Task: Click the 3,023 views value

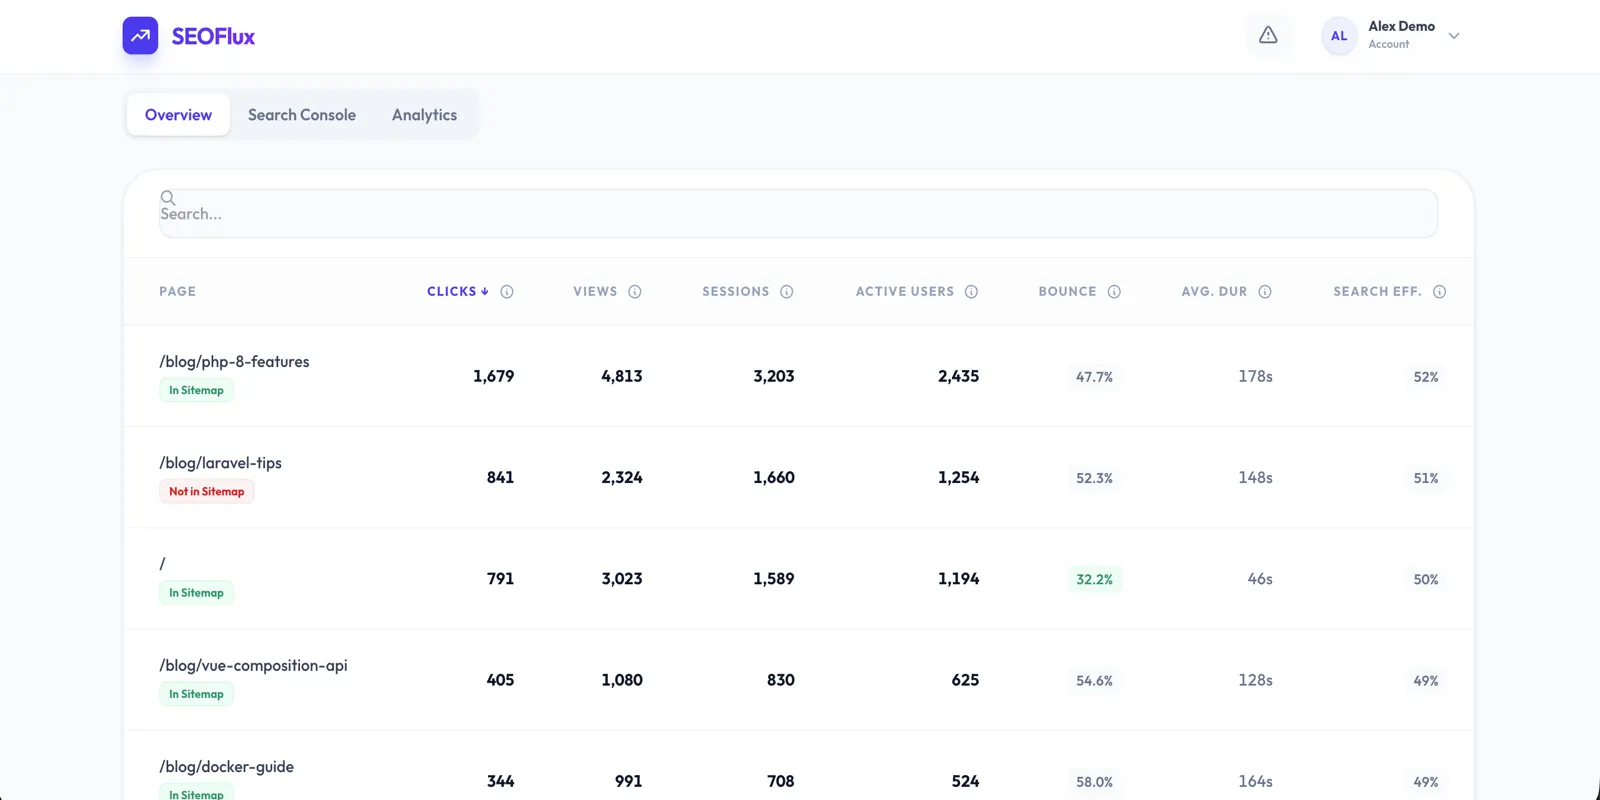Action: click(x=621, y=579)
